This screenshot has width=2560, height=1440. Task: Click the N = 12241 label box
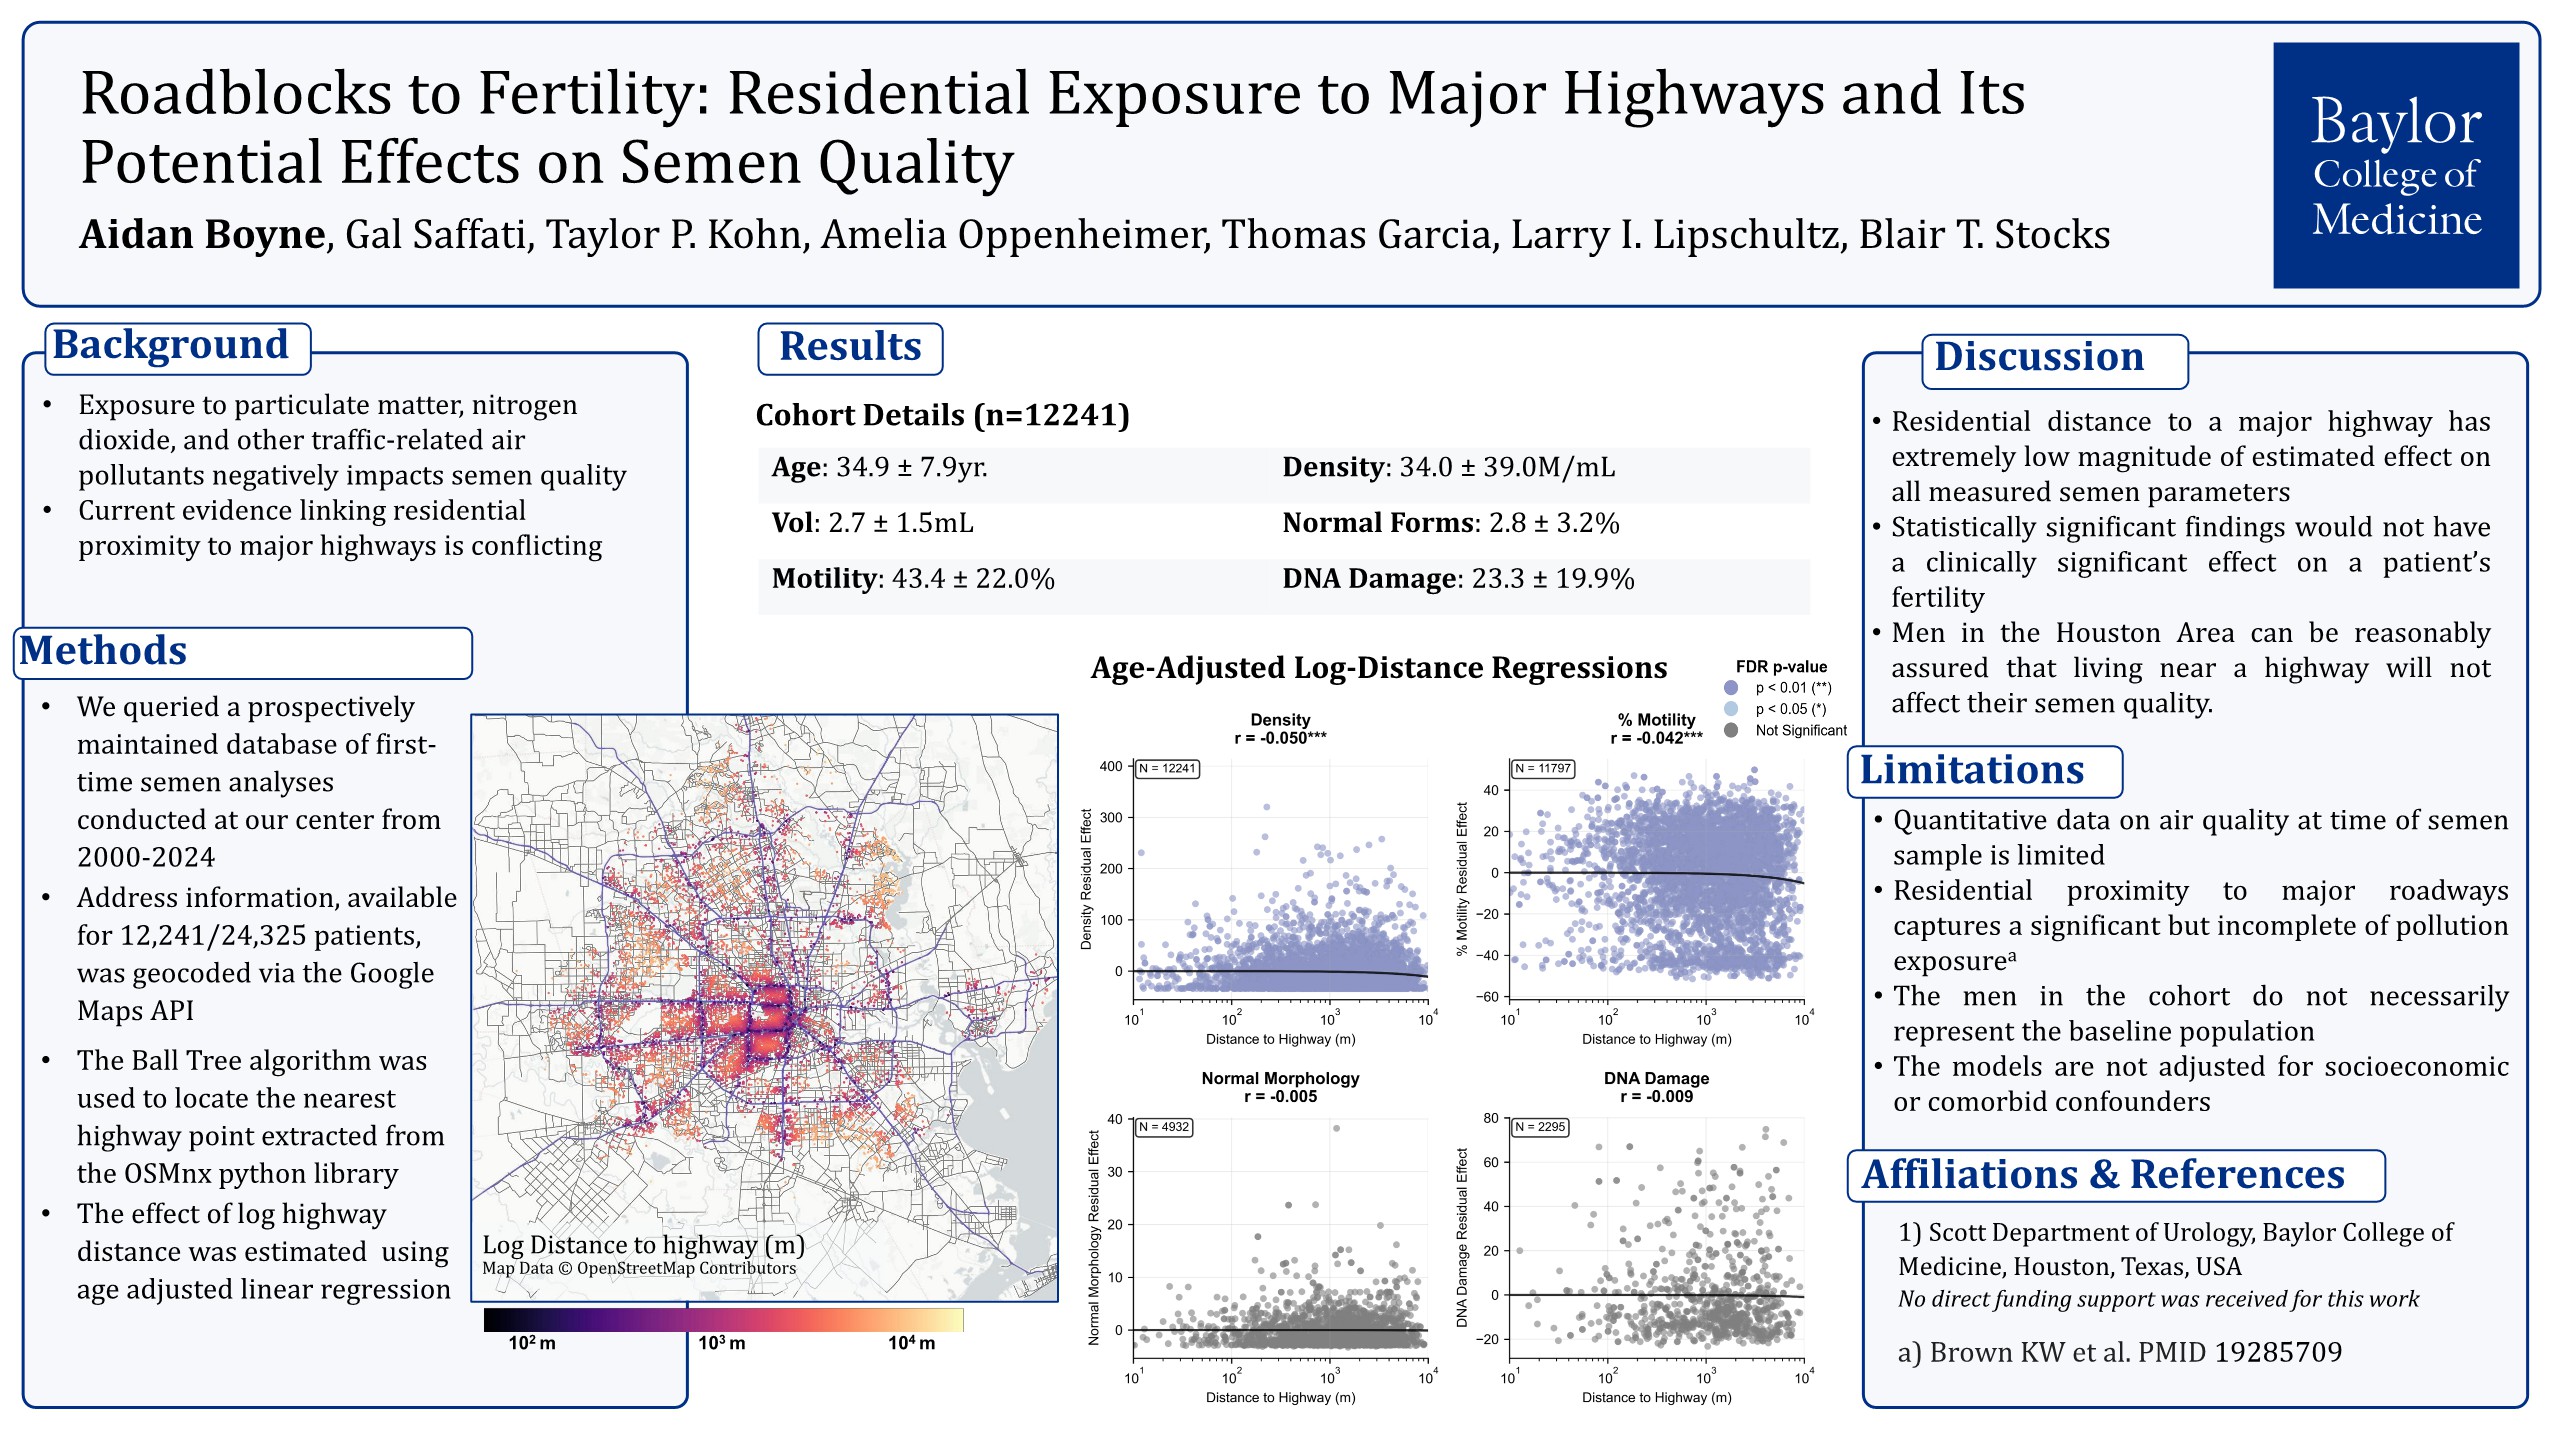[1167, 769]
